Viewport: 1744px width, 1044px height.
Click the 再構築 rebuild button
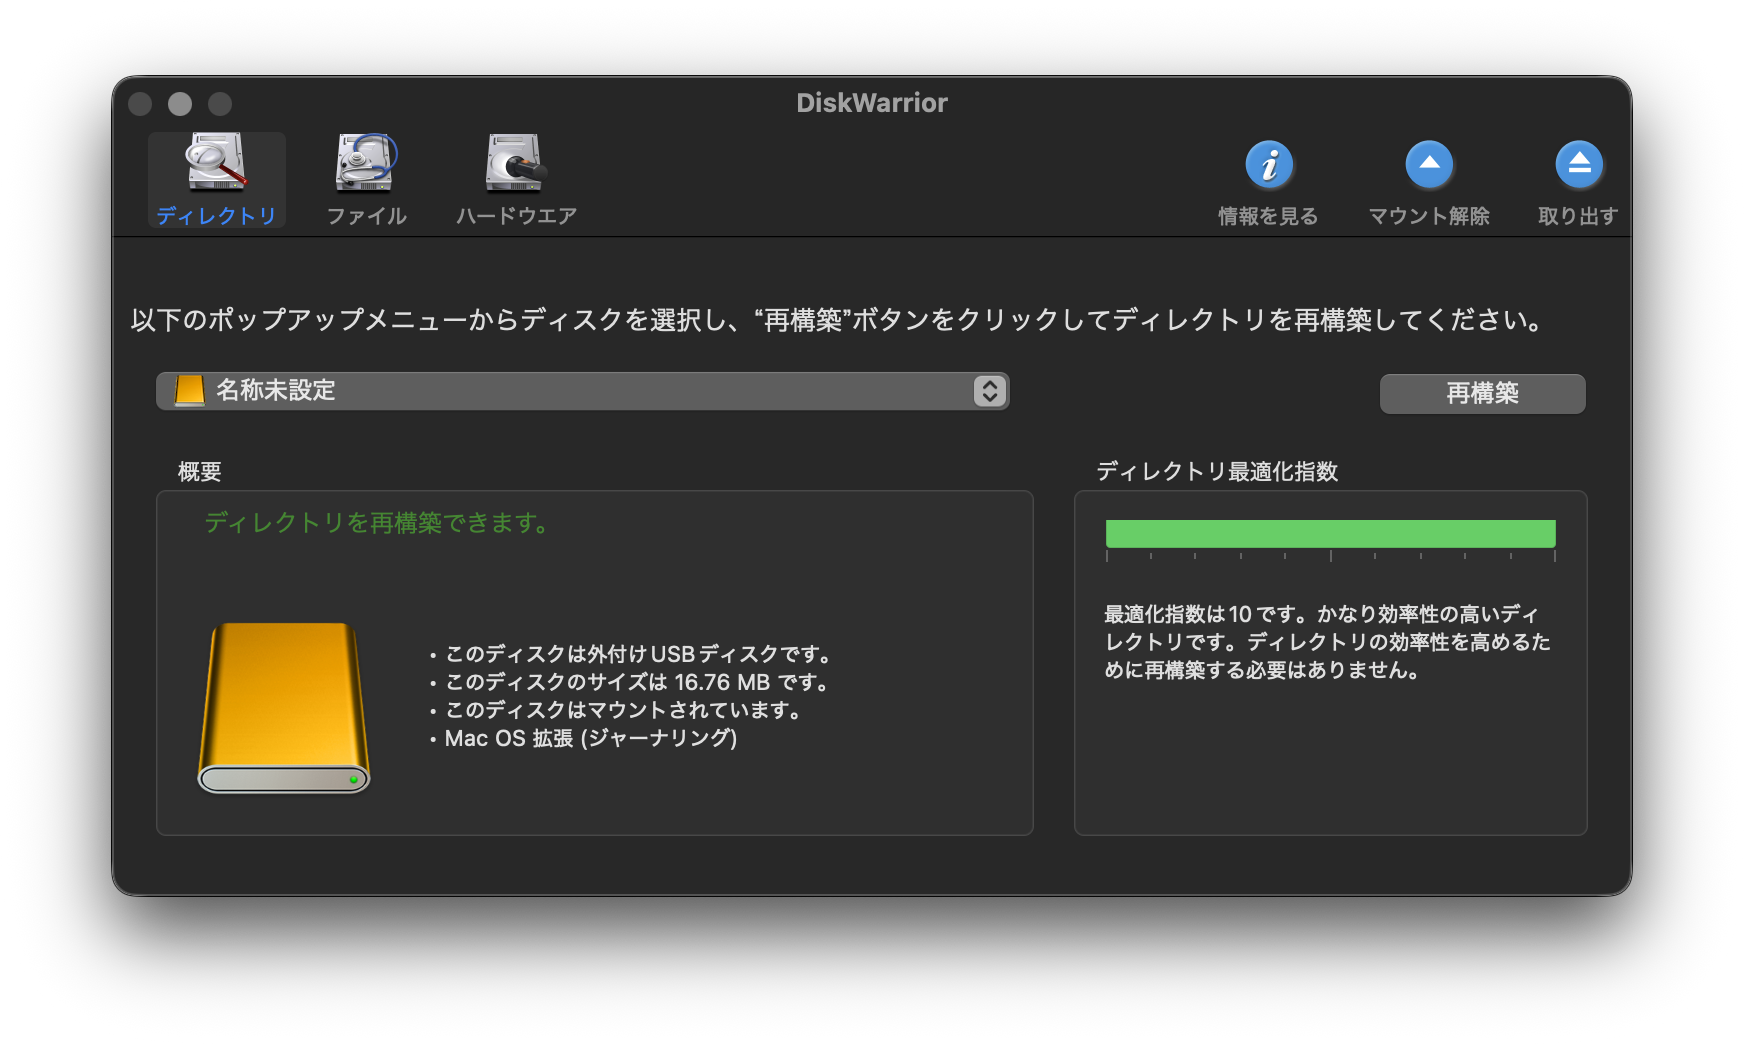(x=1482, y=394)
